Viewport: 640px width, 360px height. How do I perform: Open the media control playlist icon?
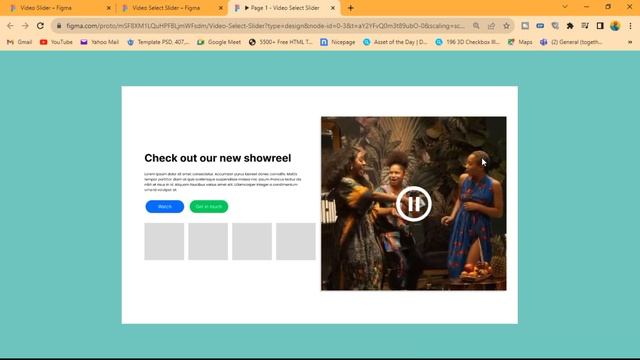tap(585, 26)
